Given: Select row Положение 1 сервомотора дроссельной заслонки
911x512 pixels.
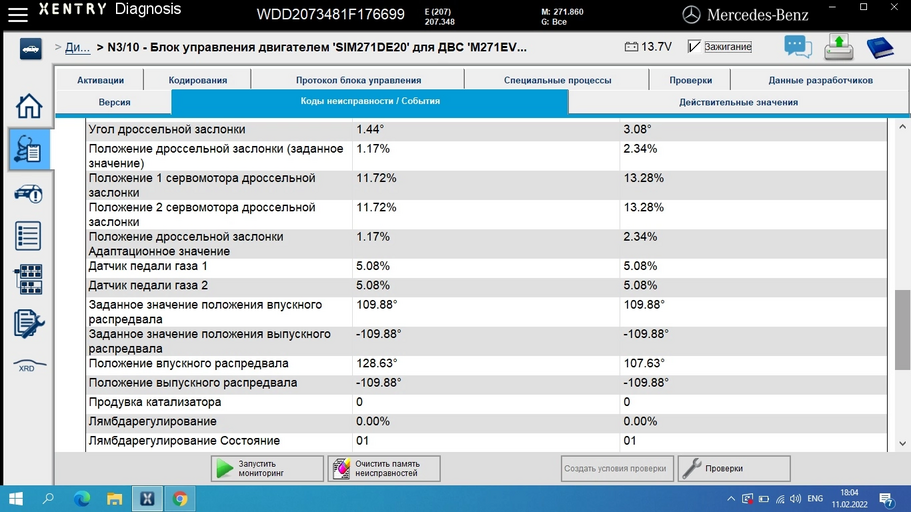Looking at the screenshot, I should click(486, 185).
